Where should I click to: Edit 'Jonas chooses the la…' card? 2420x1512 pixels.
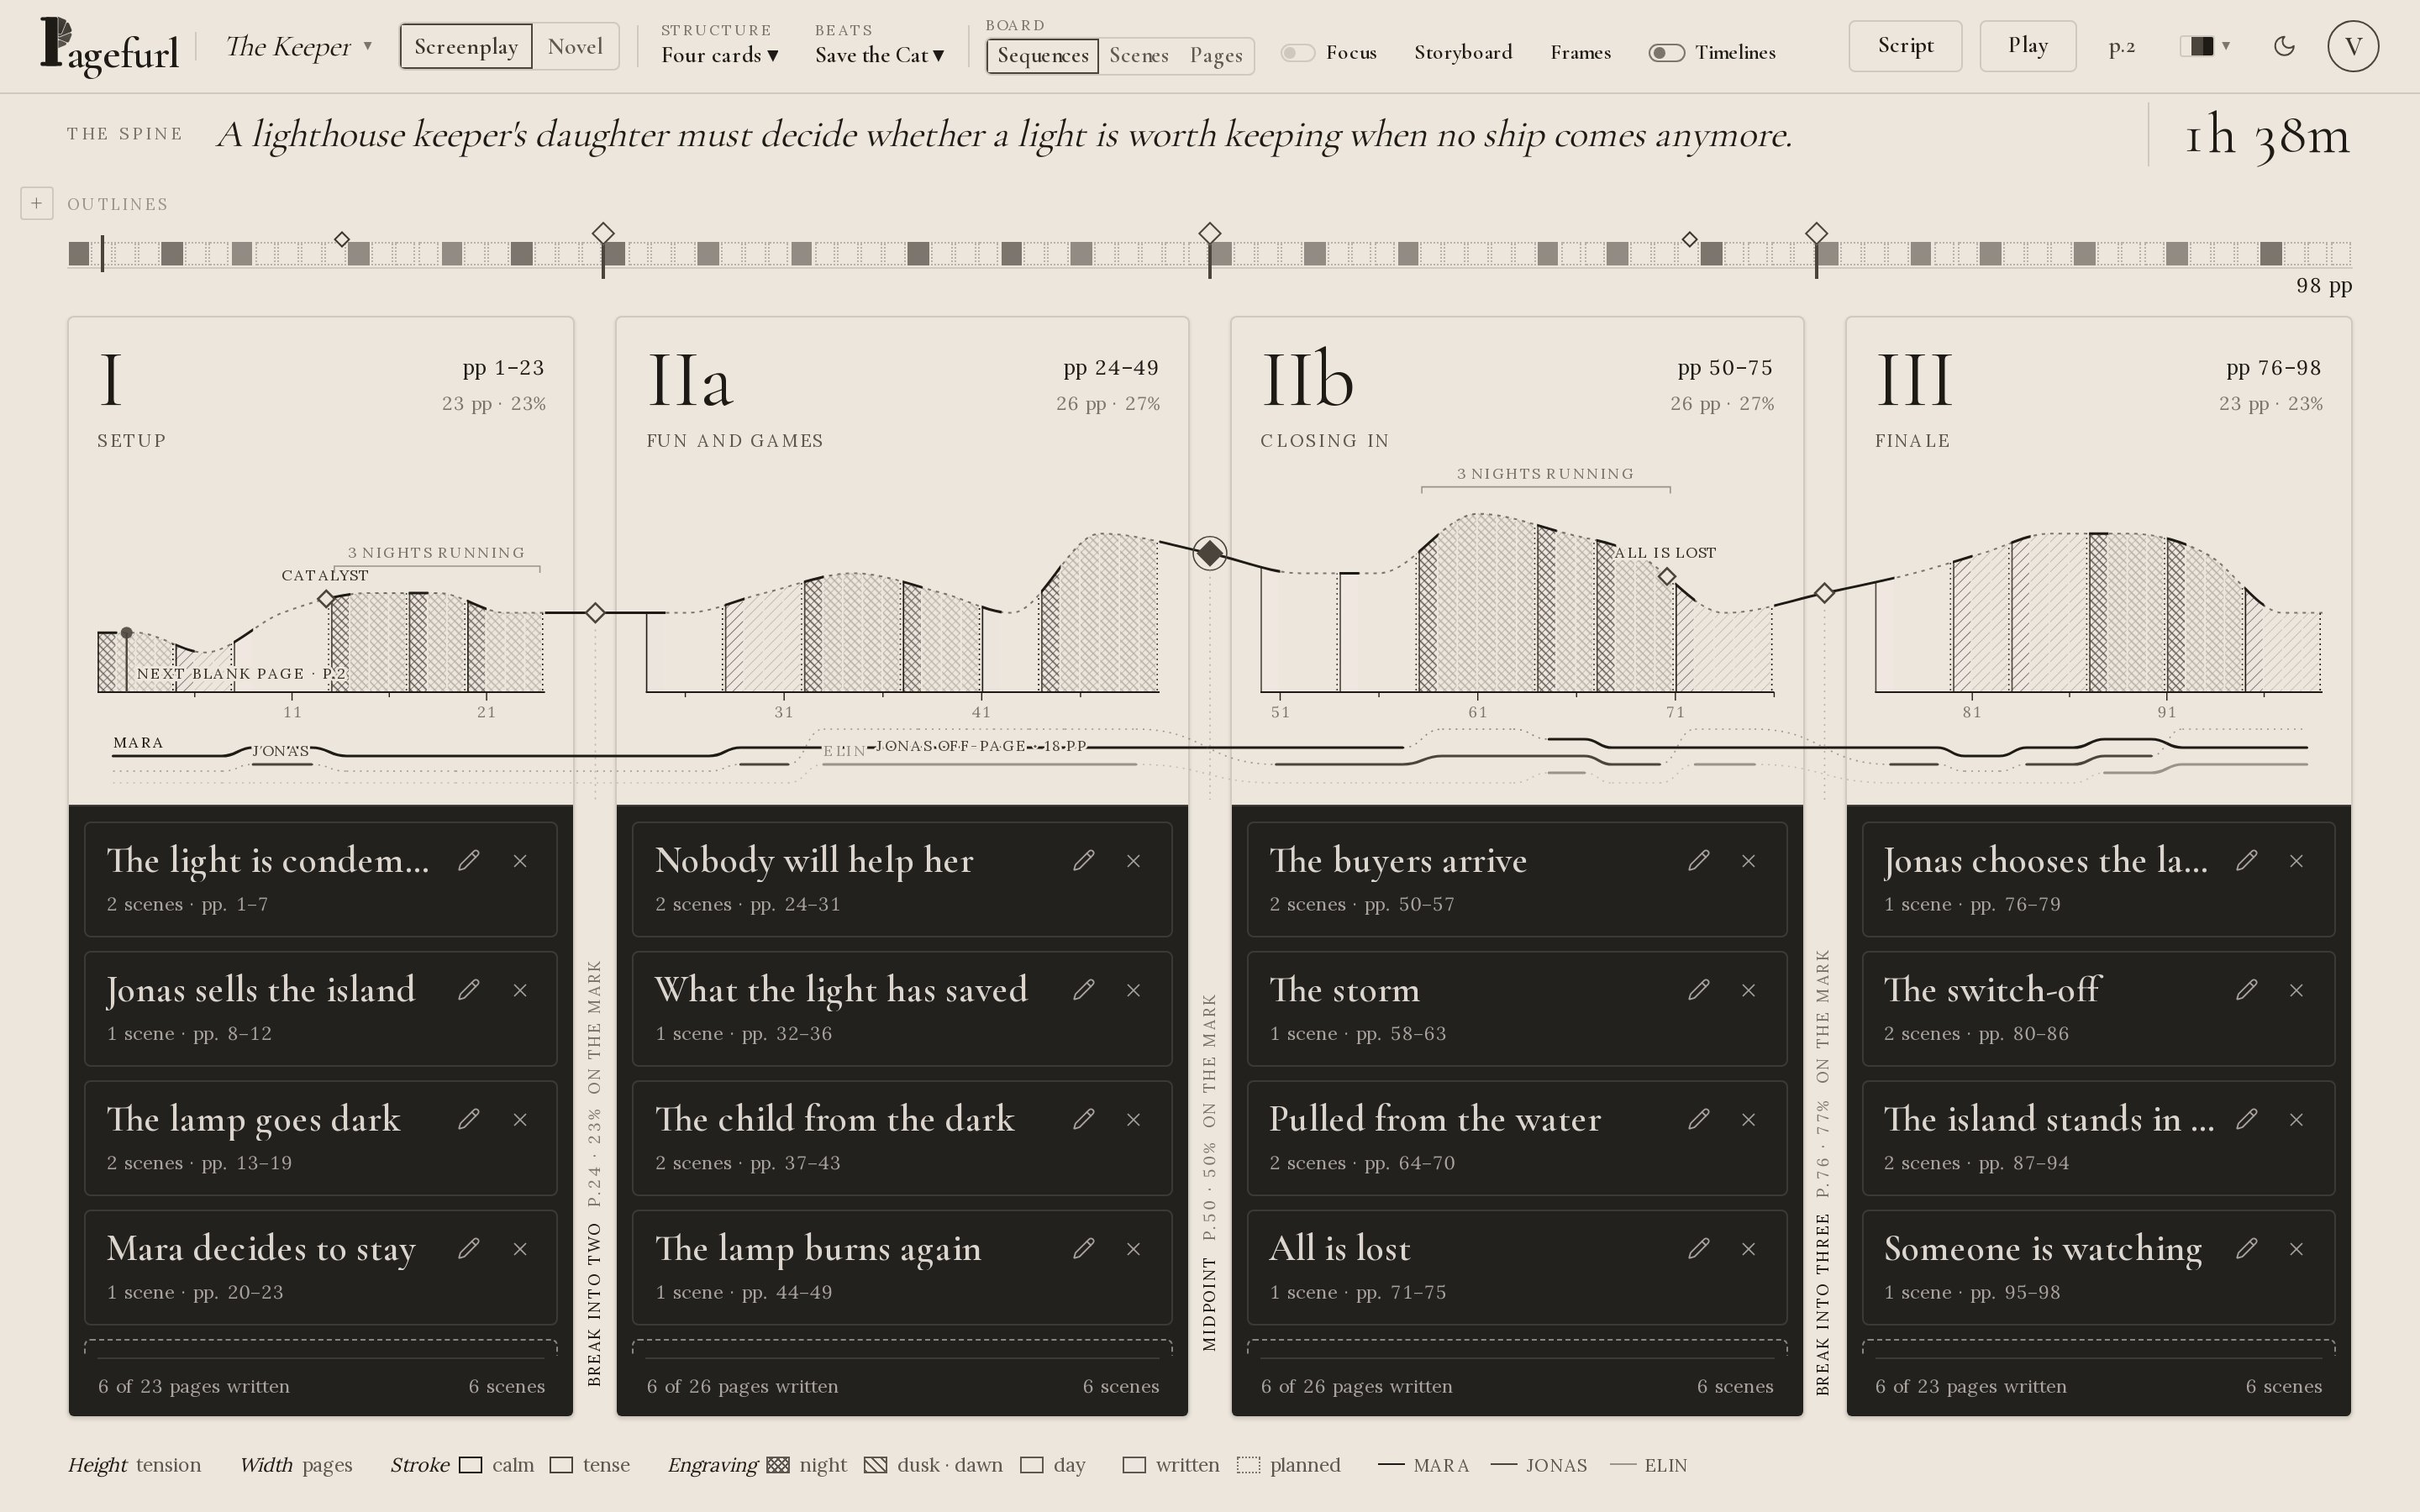pos(2246,861)
